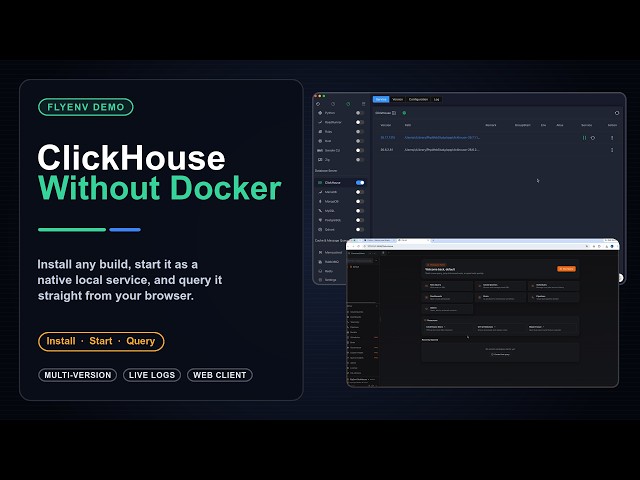Open the three-dot menu of the second ClickHouse version row

612,150
